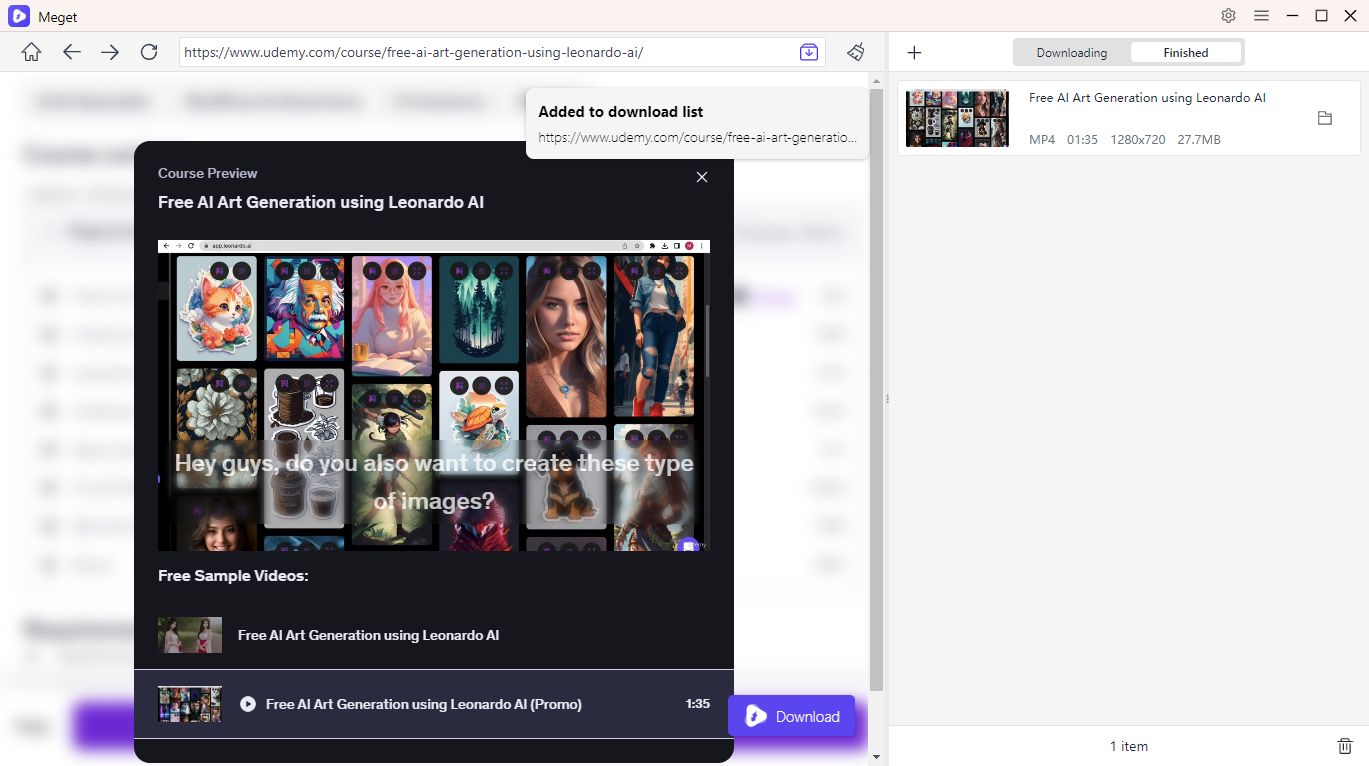Switch to the Downloading tab

click(1071, 53)
